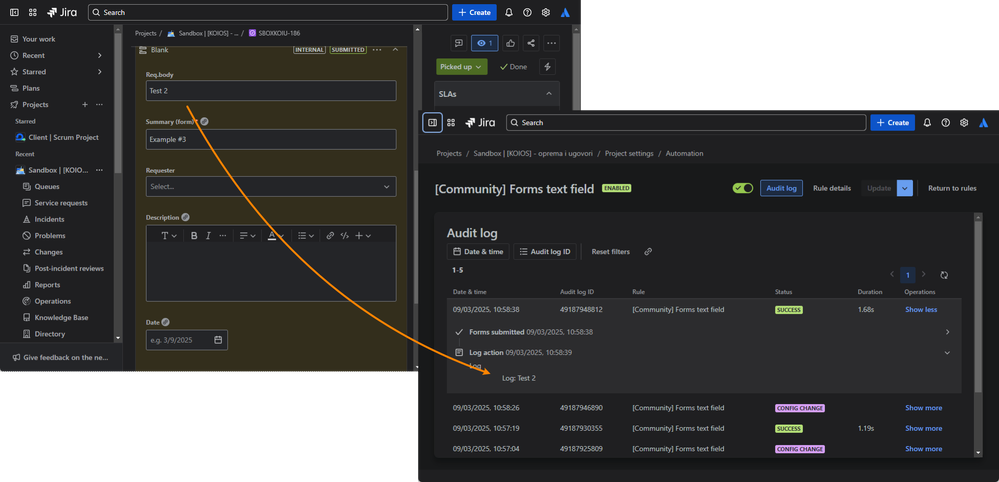Collapse the SLAs panel
999x482 pixels.
pyautogui.click(x=548, y=94)
